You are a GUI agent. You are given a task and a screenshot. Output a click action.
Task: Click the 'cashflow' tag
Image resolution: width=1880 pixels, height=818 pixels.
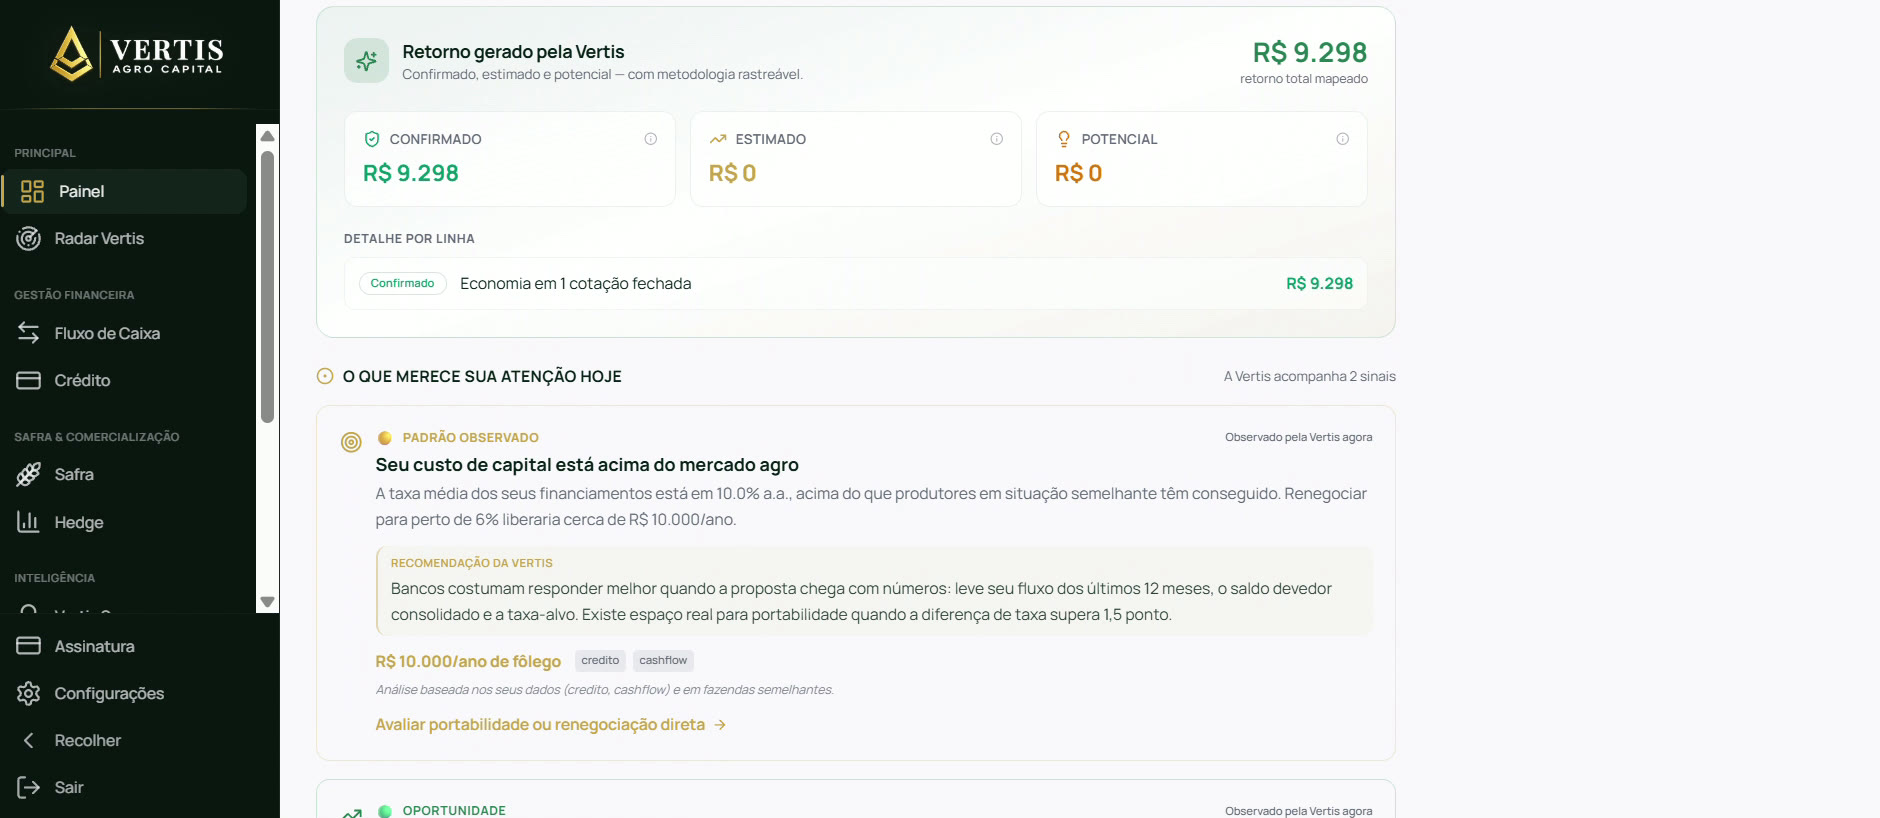663,661
